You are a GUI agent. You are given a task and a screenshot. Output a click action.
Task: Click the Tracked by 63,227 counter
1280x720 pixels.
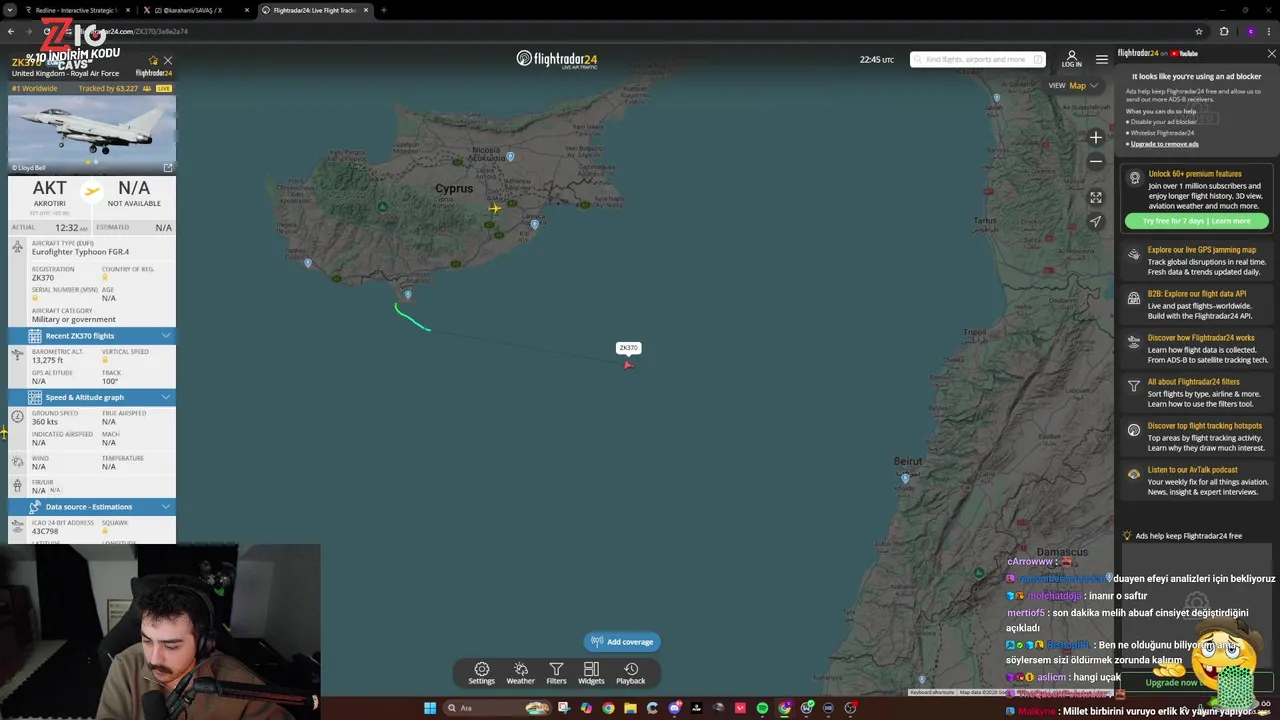tap(108, 89)
